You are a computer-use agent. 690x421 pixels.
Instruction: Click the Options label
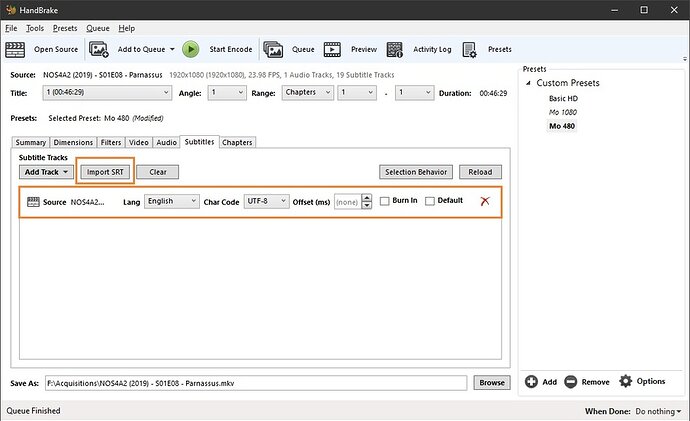point(650,381)
